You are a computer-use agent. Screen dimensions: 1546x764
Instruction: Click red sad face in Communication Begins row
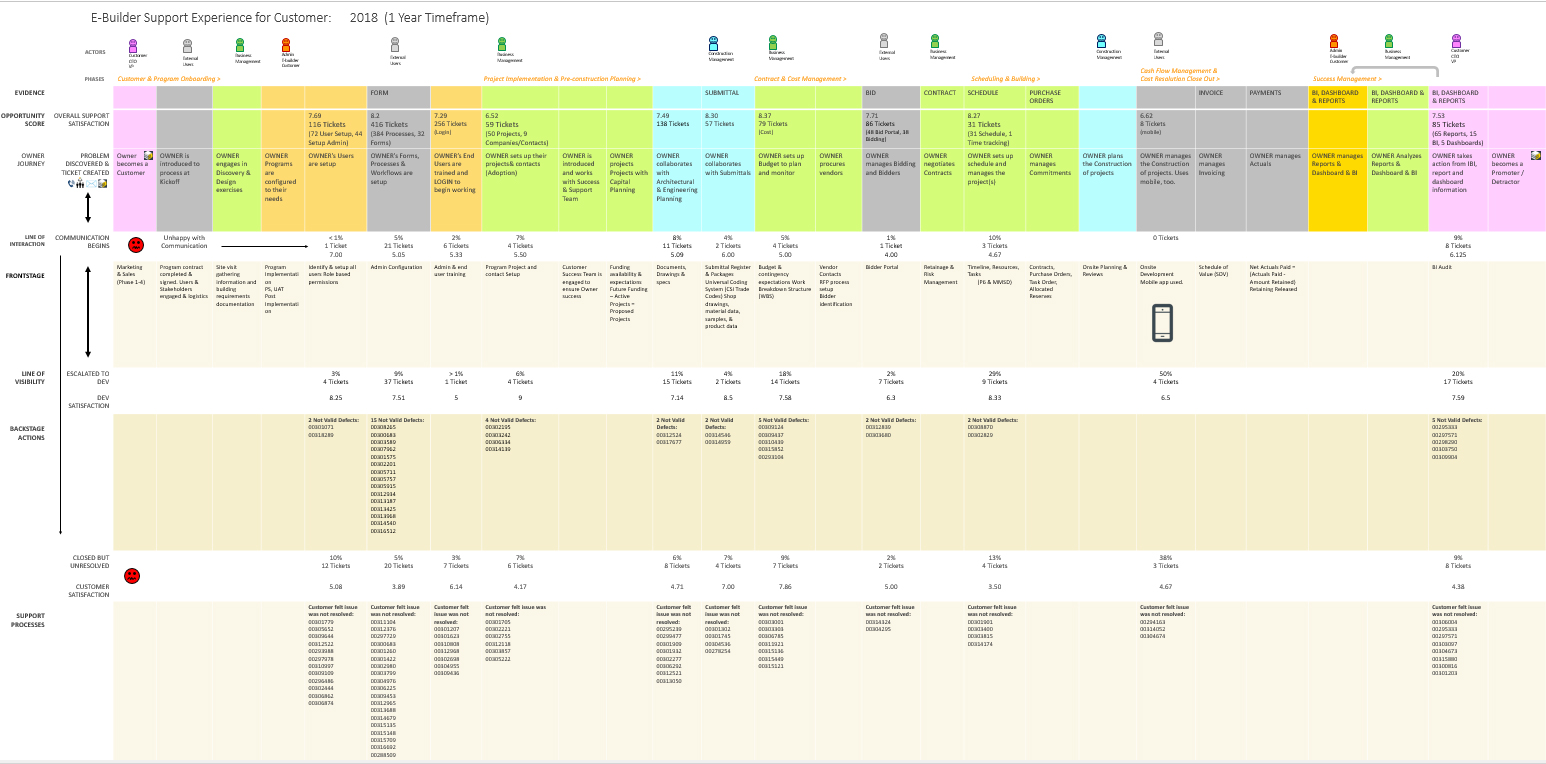136,244
